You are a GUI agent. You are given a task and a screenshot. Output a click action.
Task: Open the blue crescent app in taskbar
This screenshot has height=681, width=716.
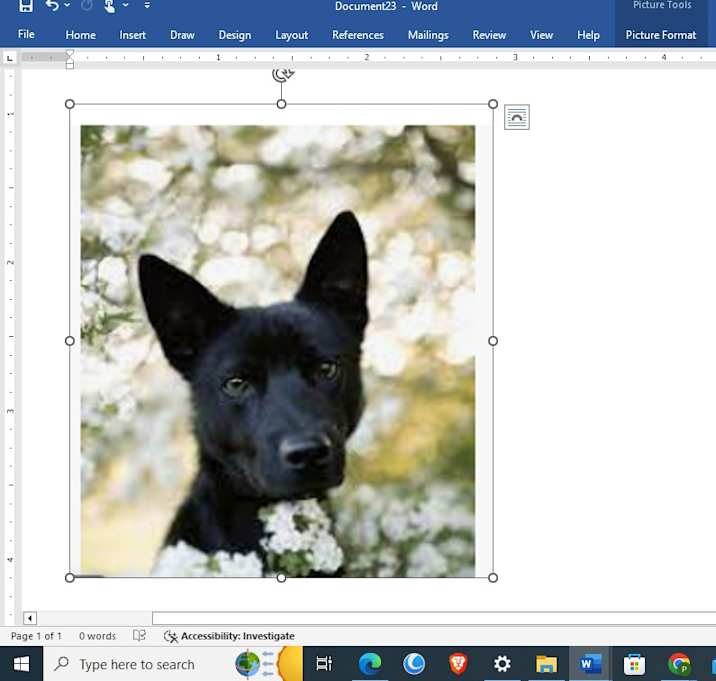click(414, 664)
